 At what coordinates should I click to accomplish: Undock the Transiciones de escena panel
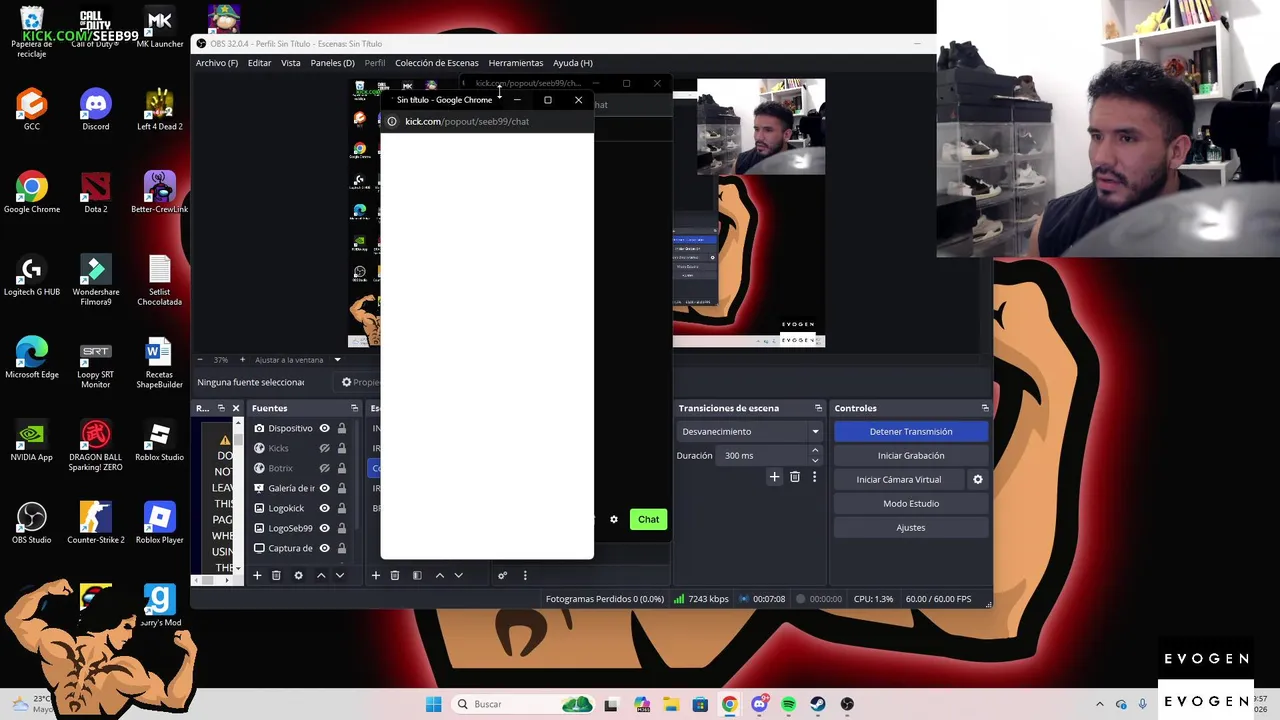818,408
